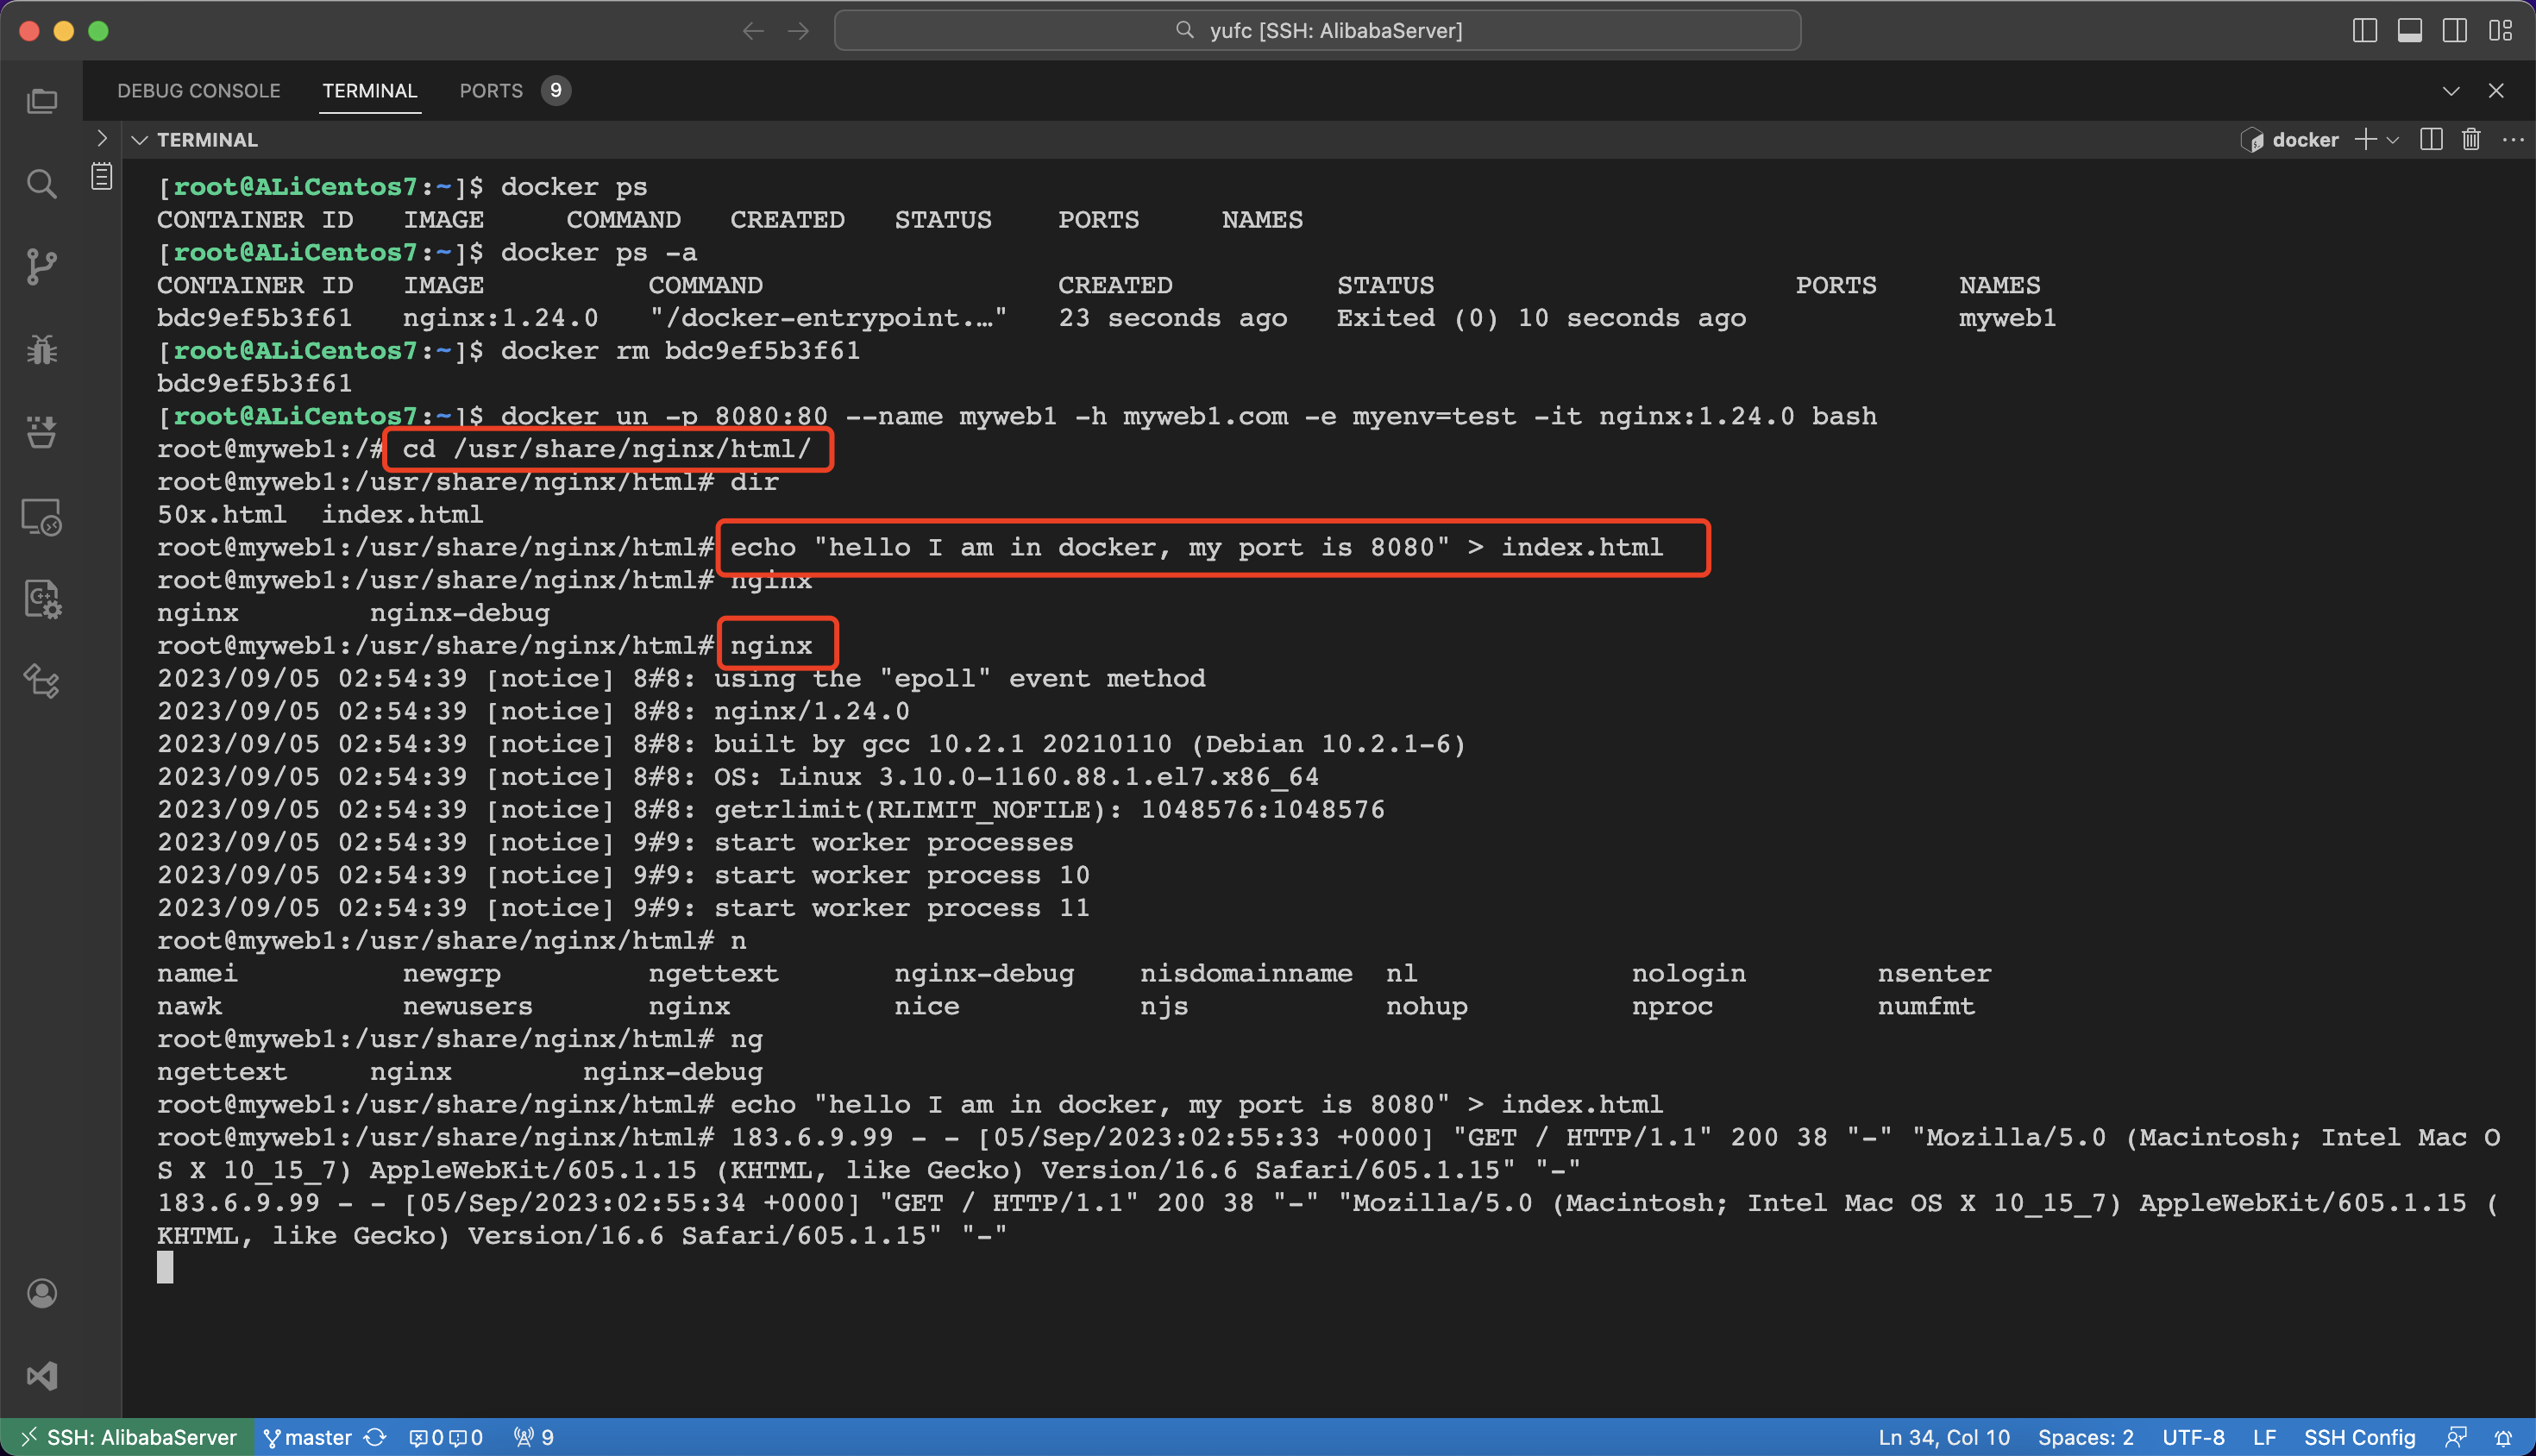Open the Source Control view

[41, 266]
